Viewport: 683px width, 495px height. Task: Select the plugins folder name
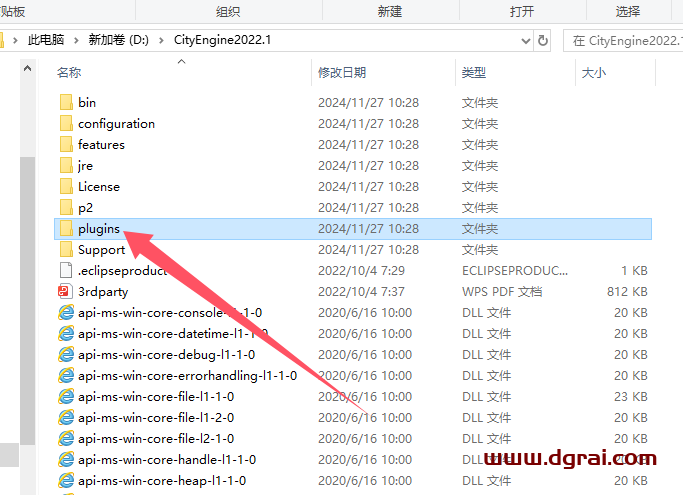click(x=99, y=229)
